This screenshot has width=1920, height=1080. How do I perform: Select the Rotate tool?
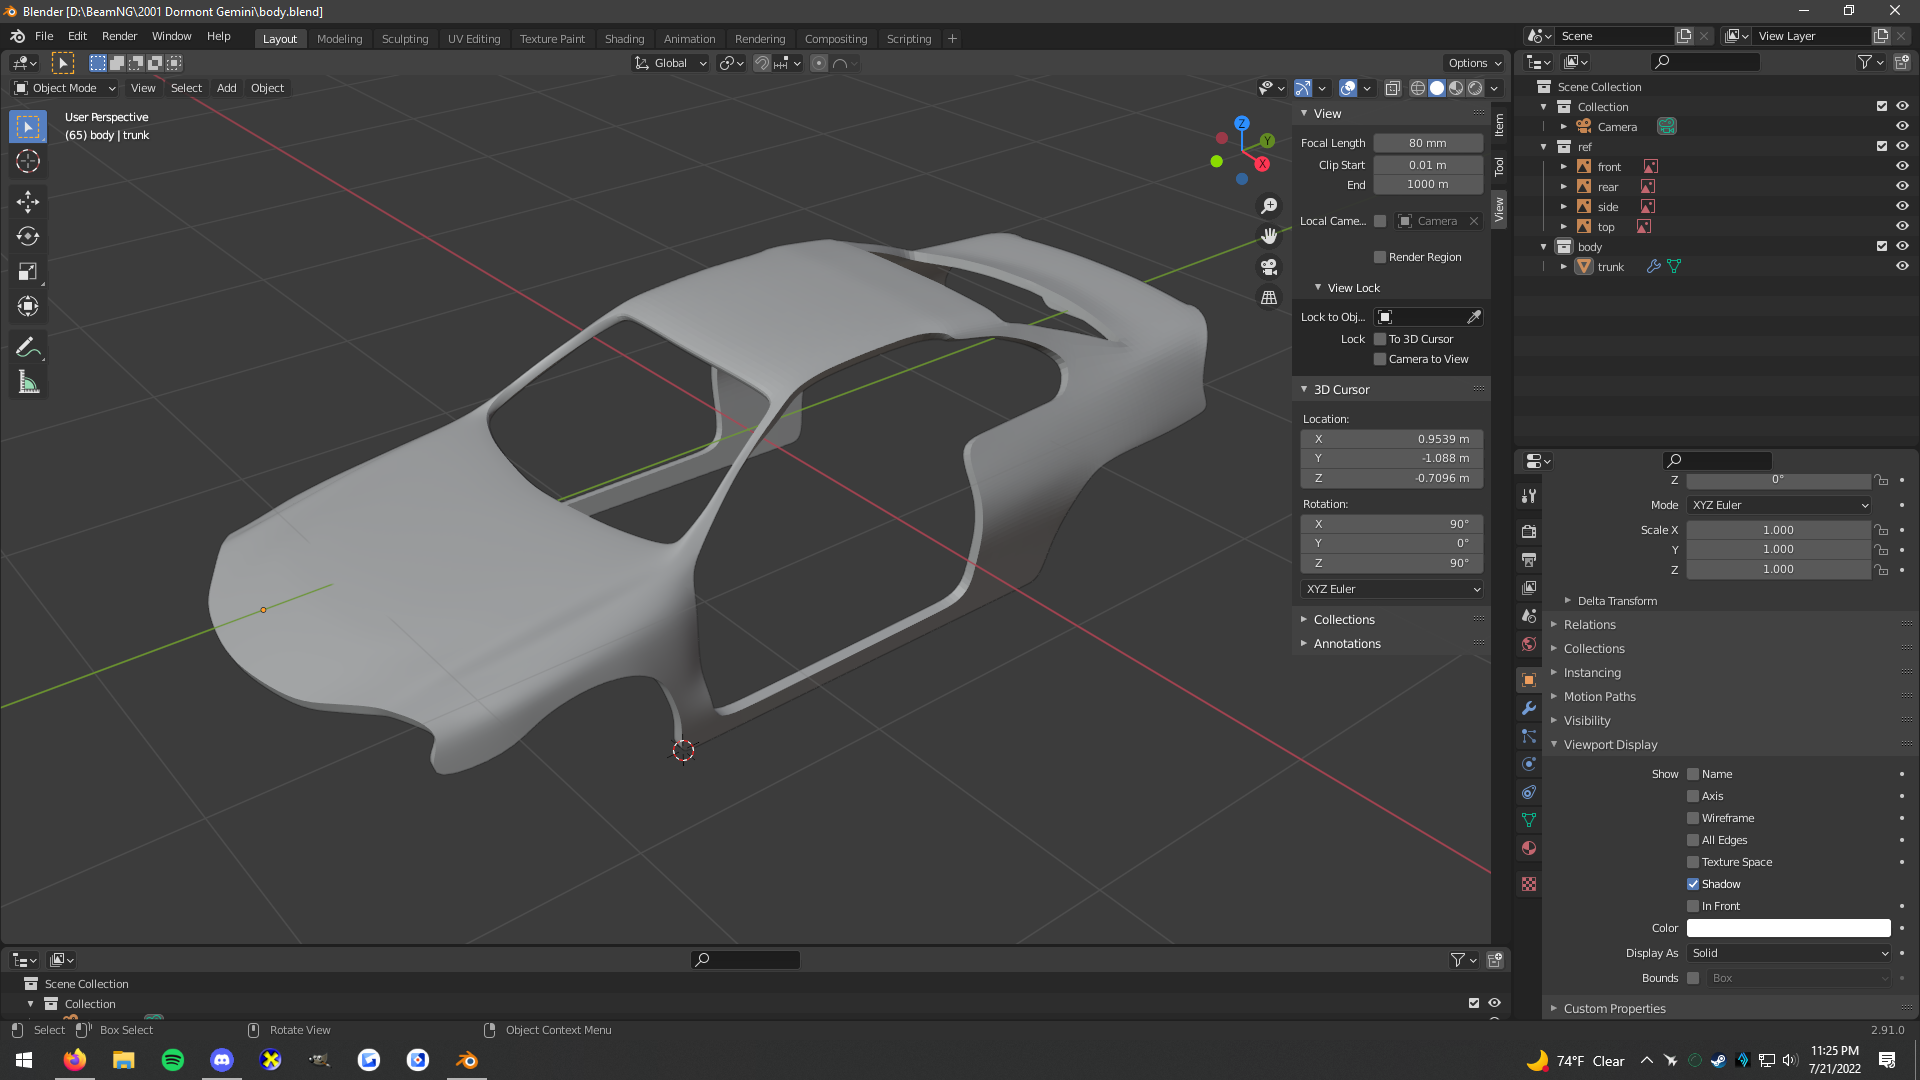[28, 237]
